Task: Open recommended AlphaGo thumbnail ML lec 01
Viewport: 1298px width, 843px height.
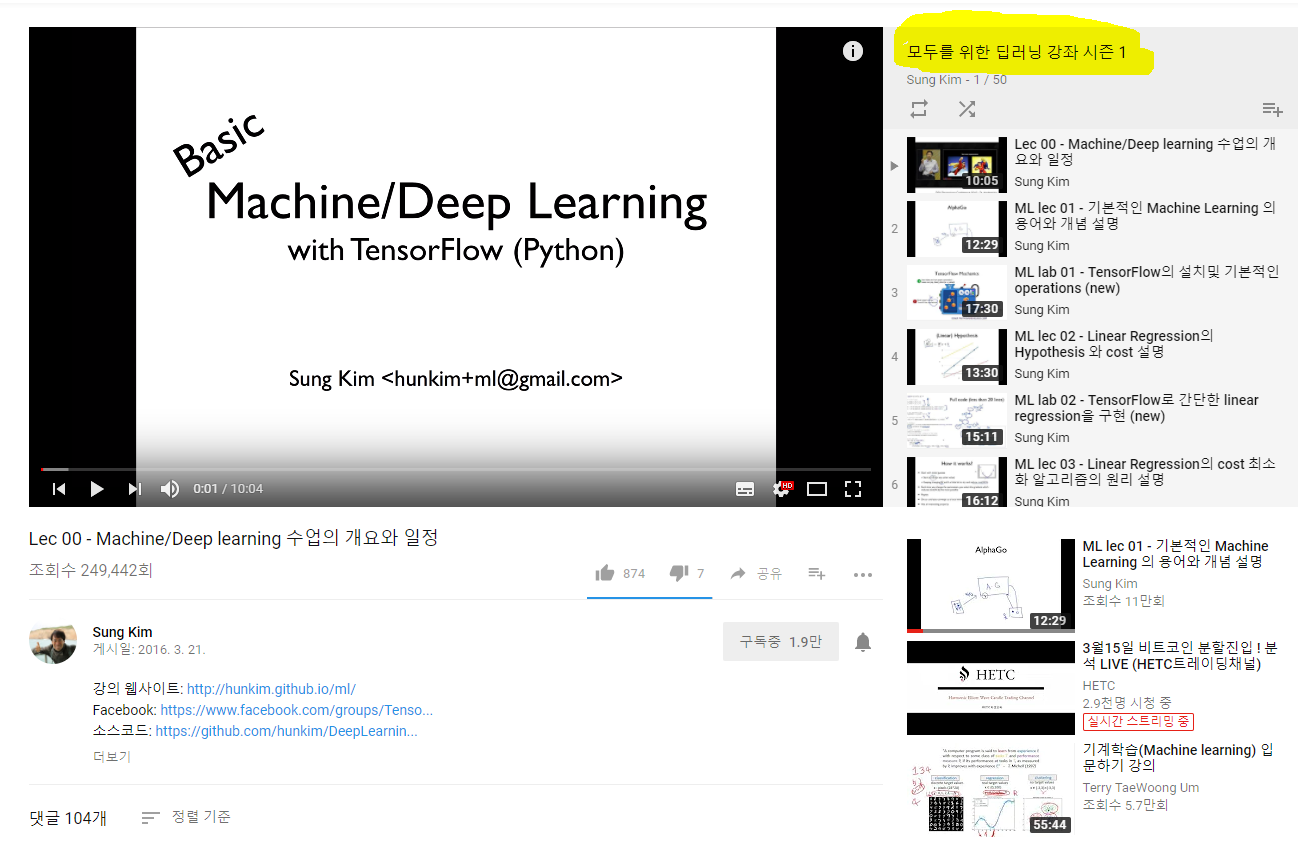Action: [x=991, y=586]
